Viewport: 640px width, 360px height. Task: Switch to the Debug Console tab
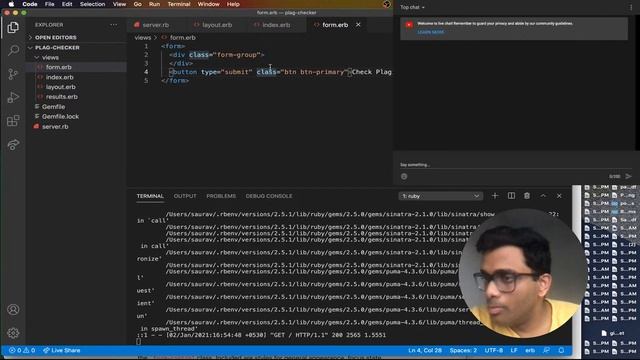(269, 196)
